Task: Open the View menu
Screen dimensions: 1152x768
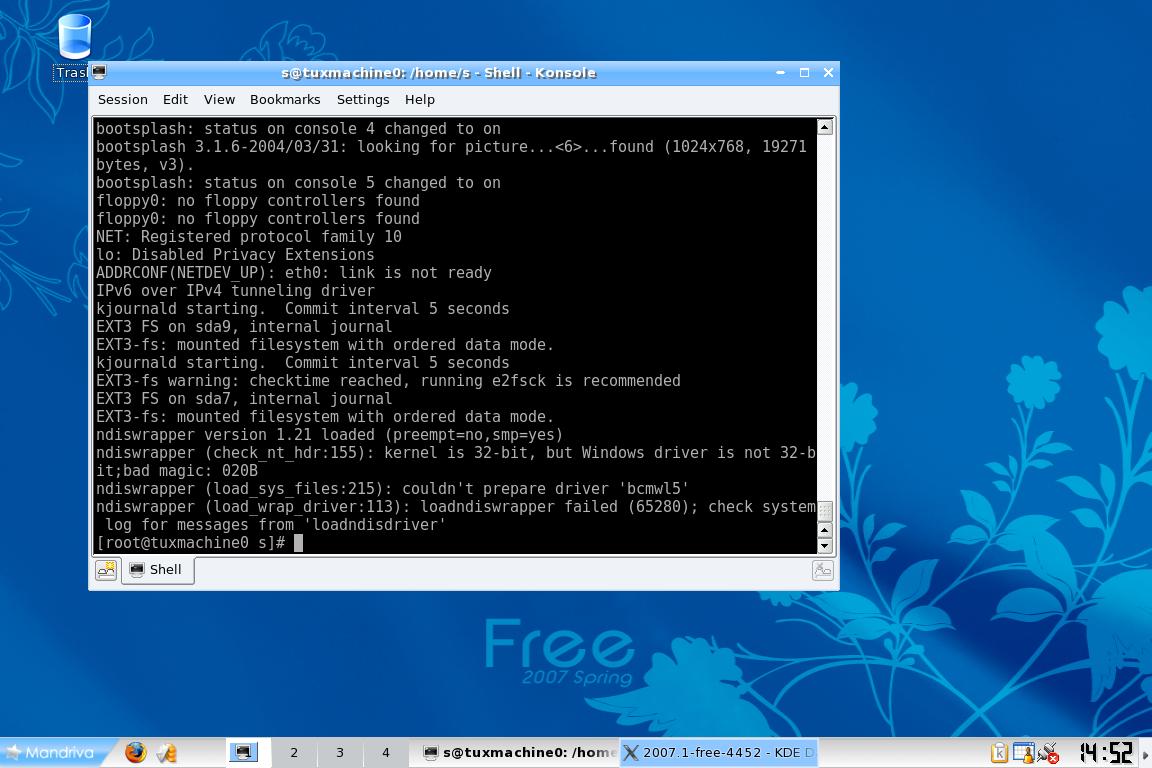Action: tap(219, 99)
